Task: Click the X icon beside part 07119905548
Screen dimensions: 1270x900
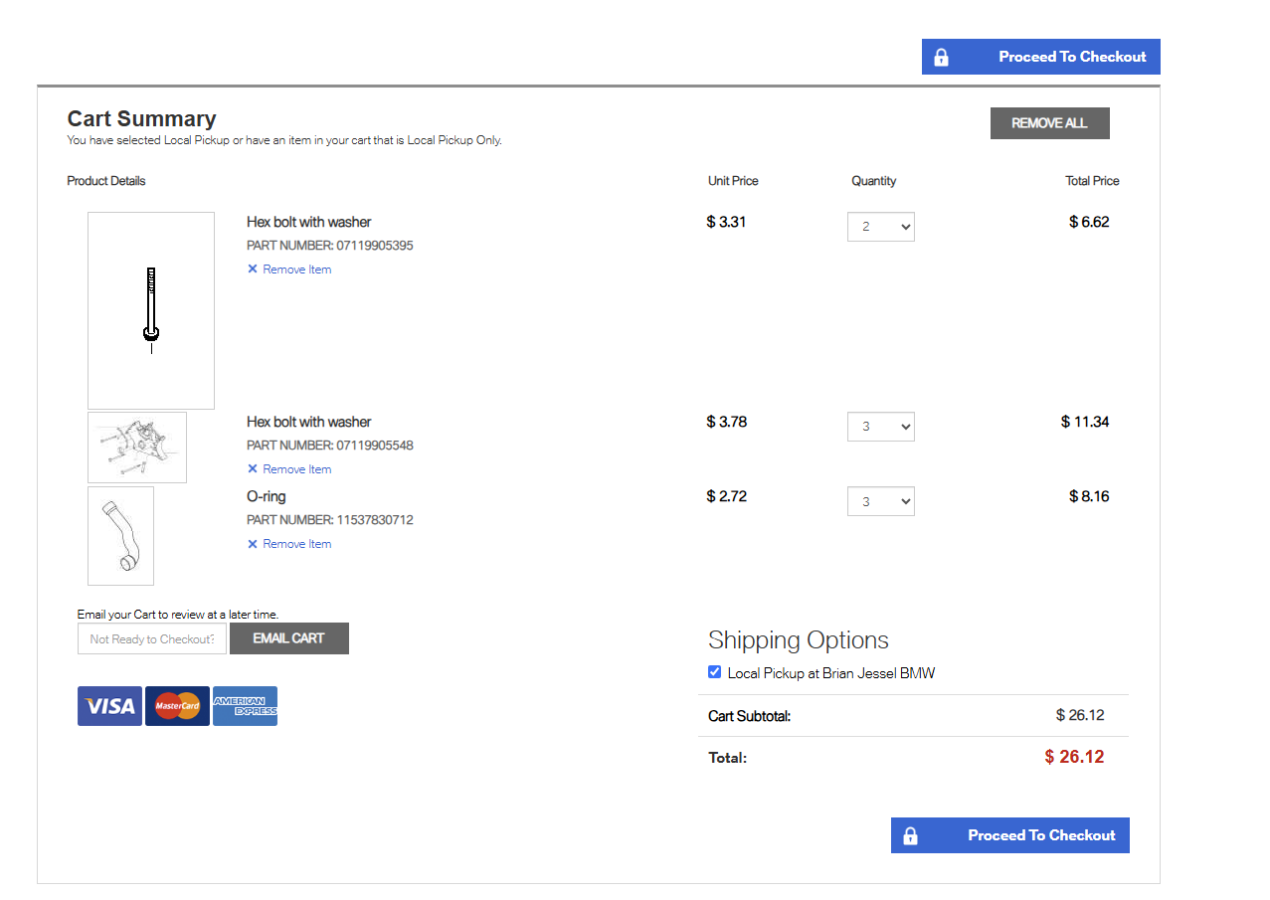Action: (253, 469)
